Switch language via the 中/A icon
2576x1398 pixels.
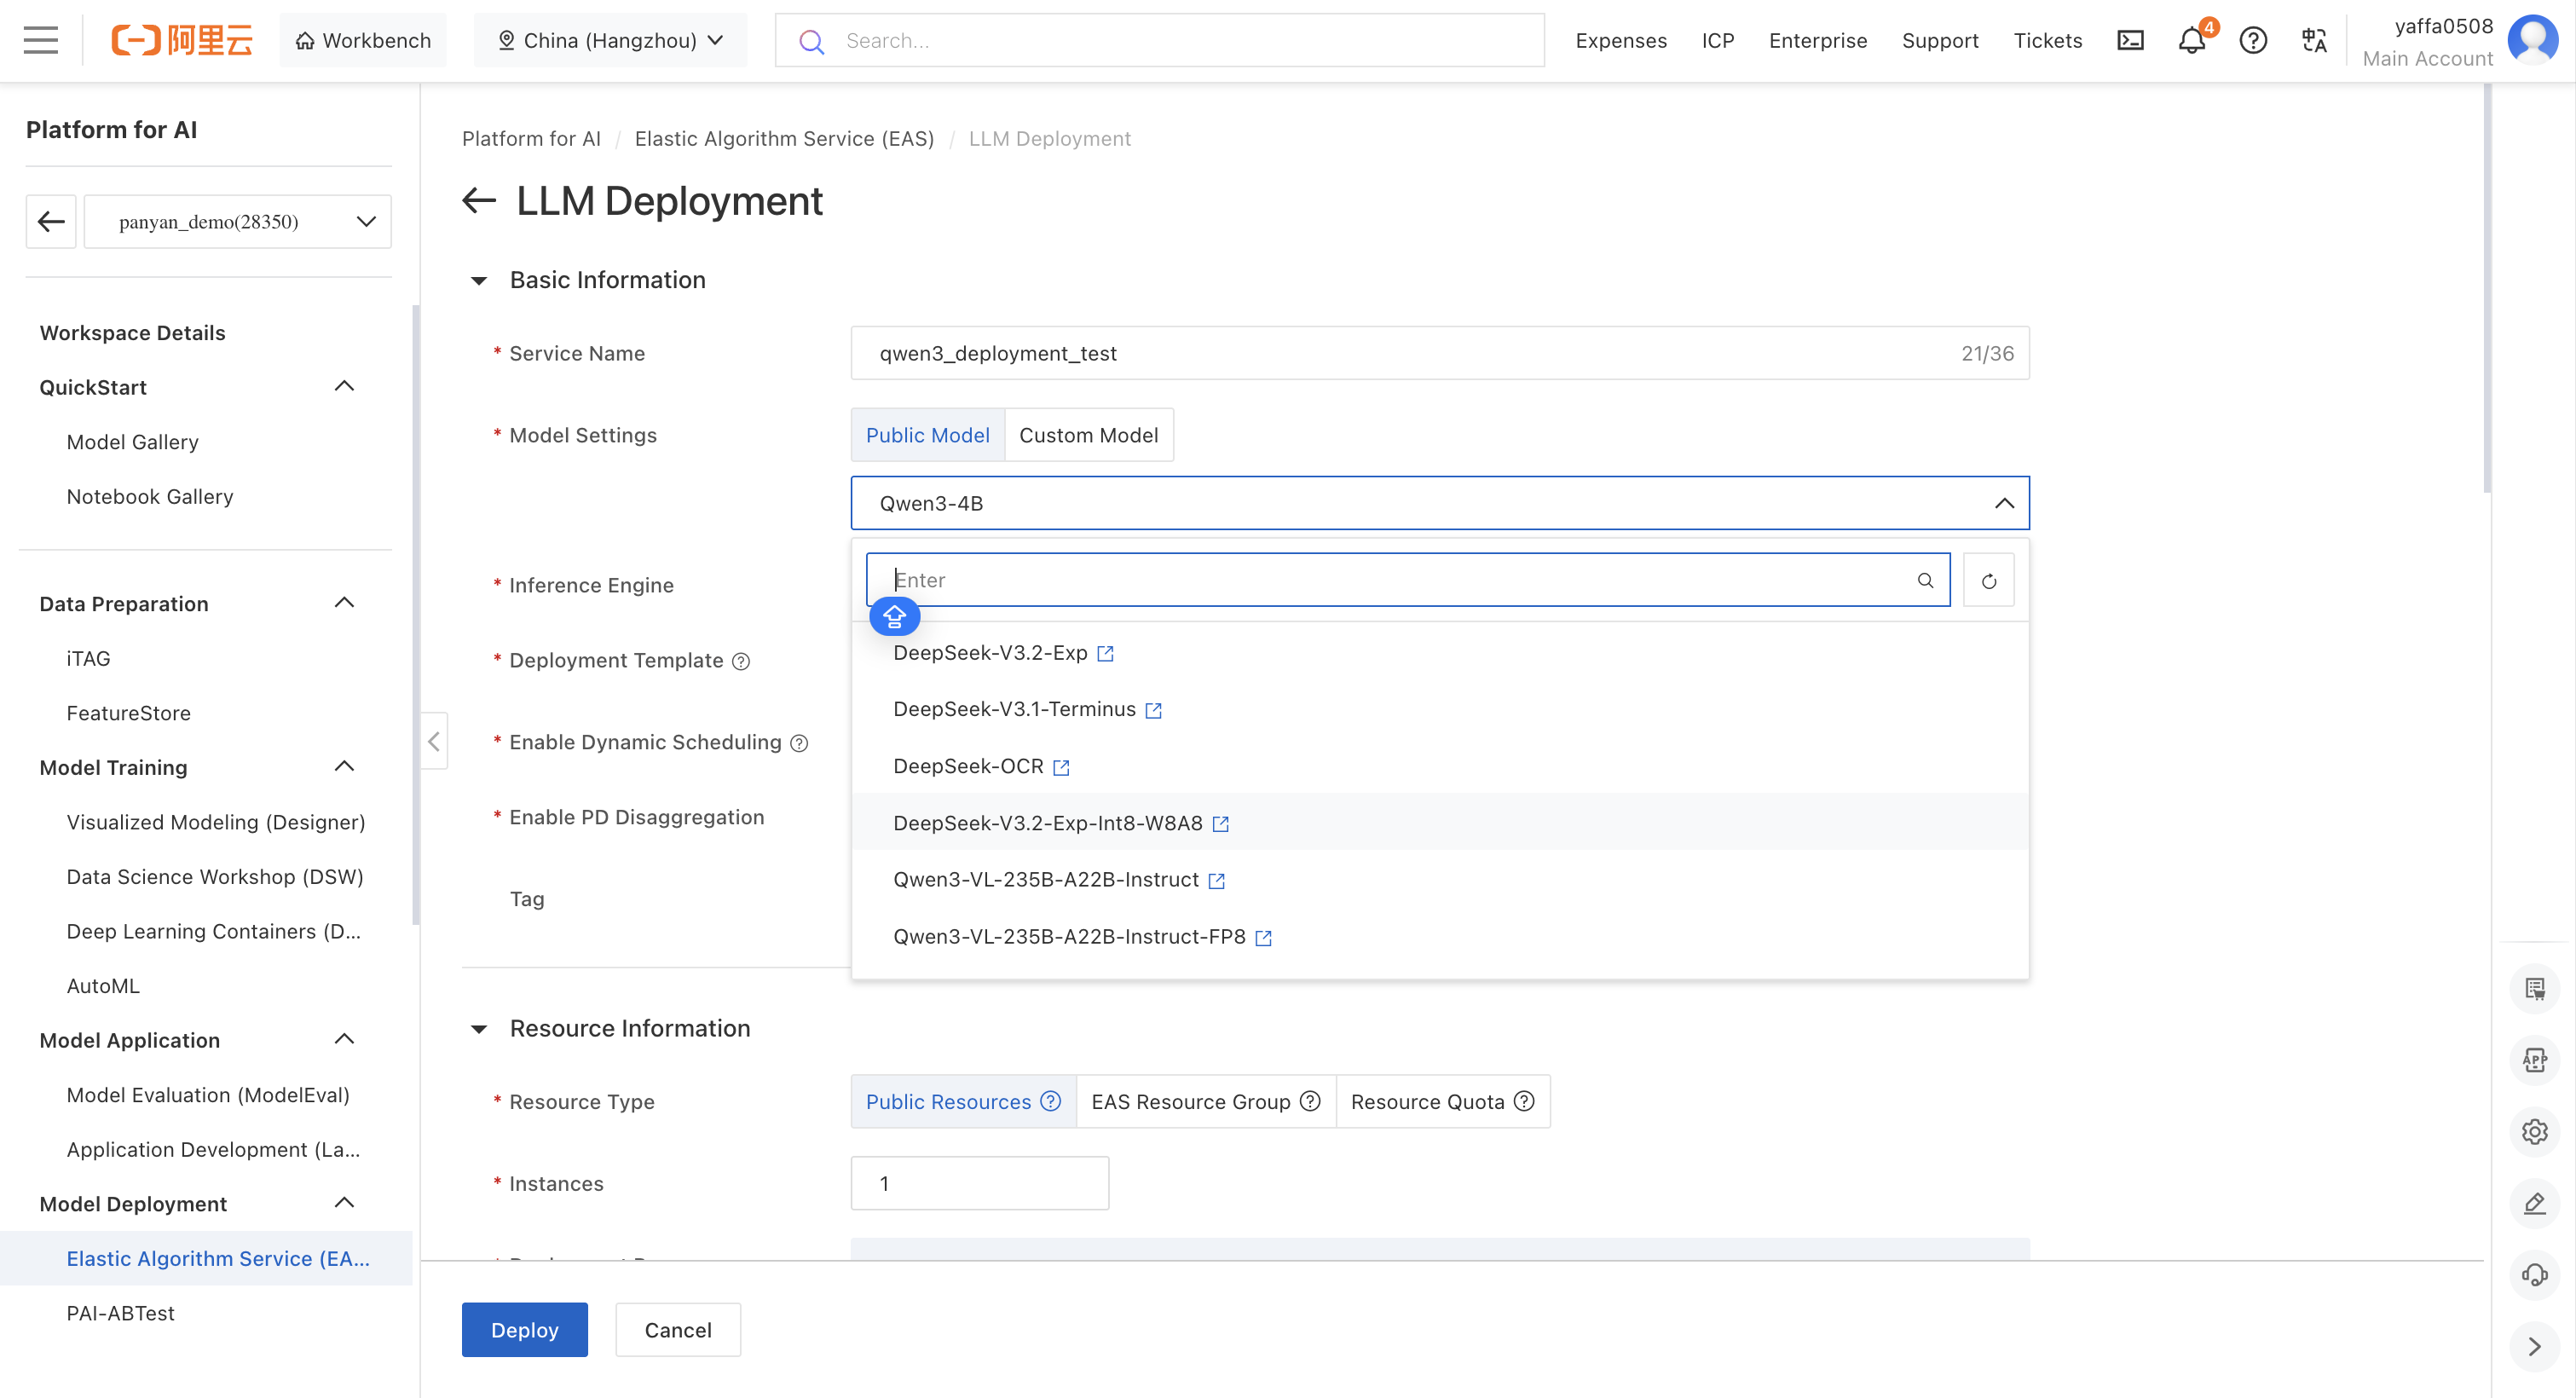coord(2313,40)
